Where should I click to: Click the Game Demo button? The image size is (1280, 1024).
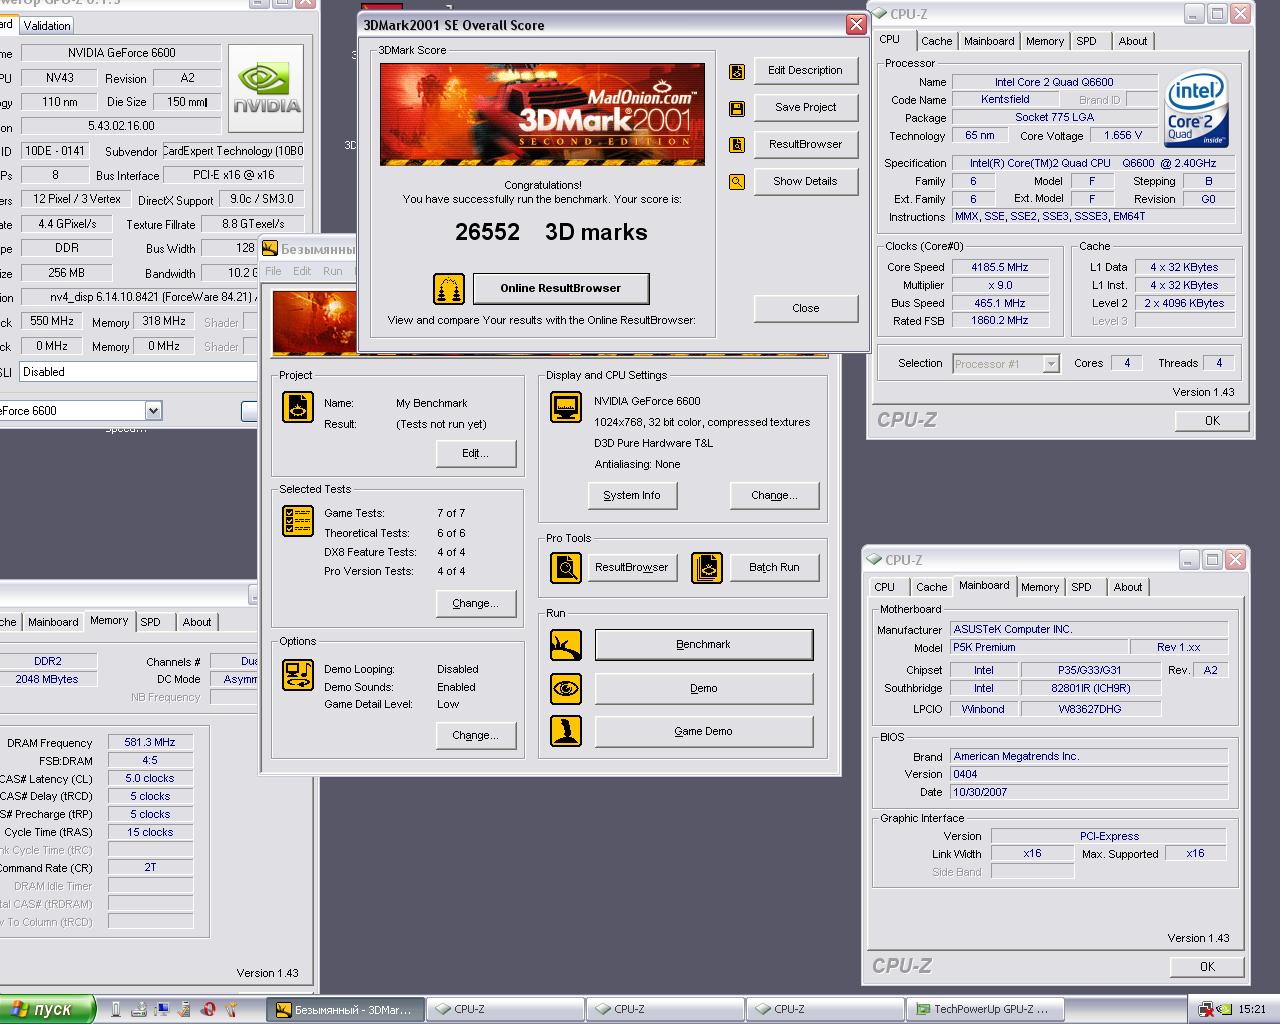click(704, 731)
